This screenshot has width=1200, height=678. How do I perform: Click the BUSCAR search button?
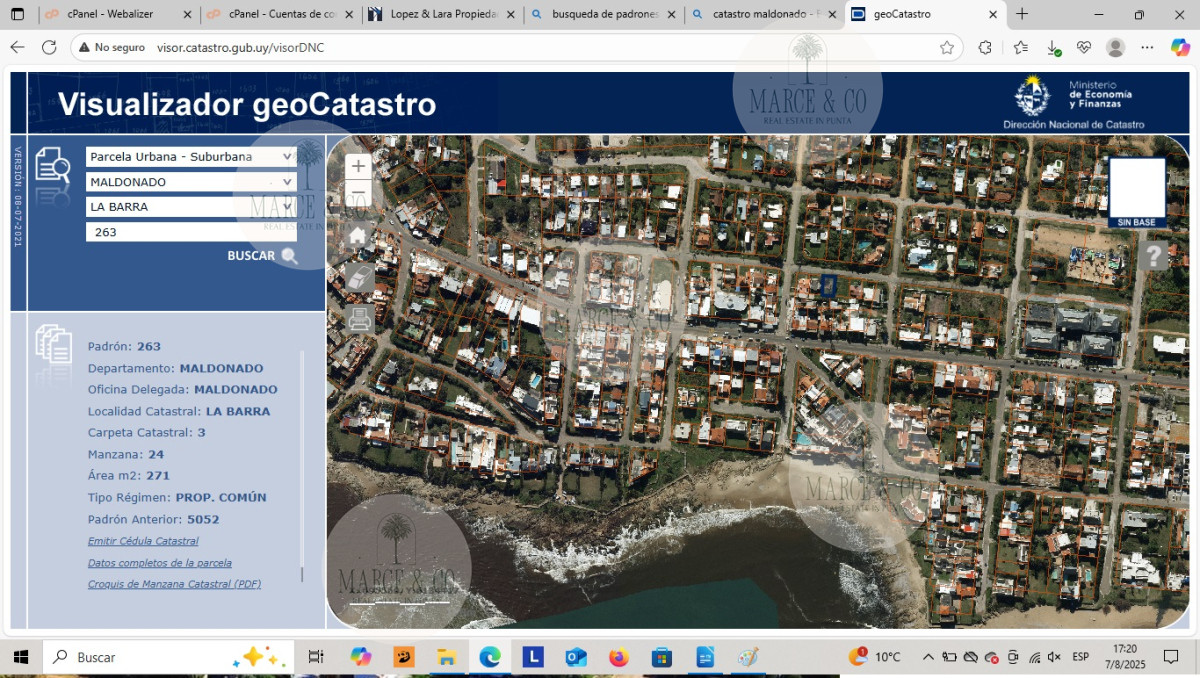262,256
